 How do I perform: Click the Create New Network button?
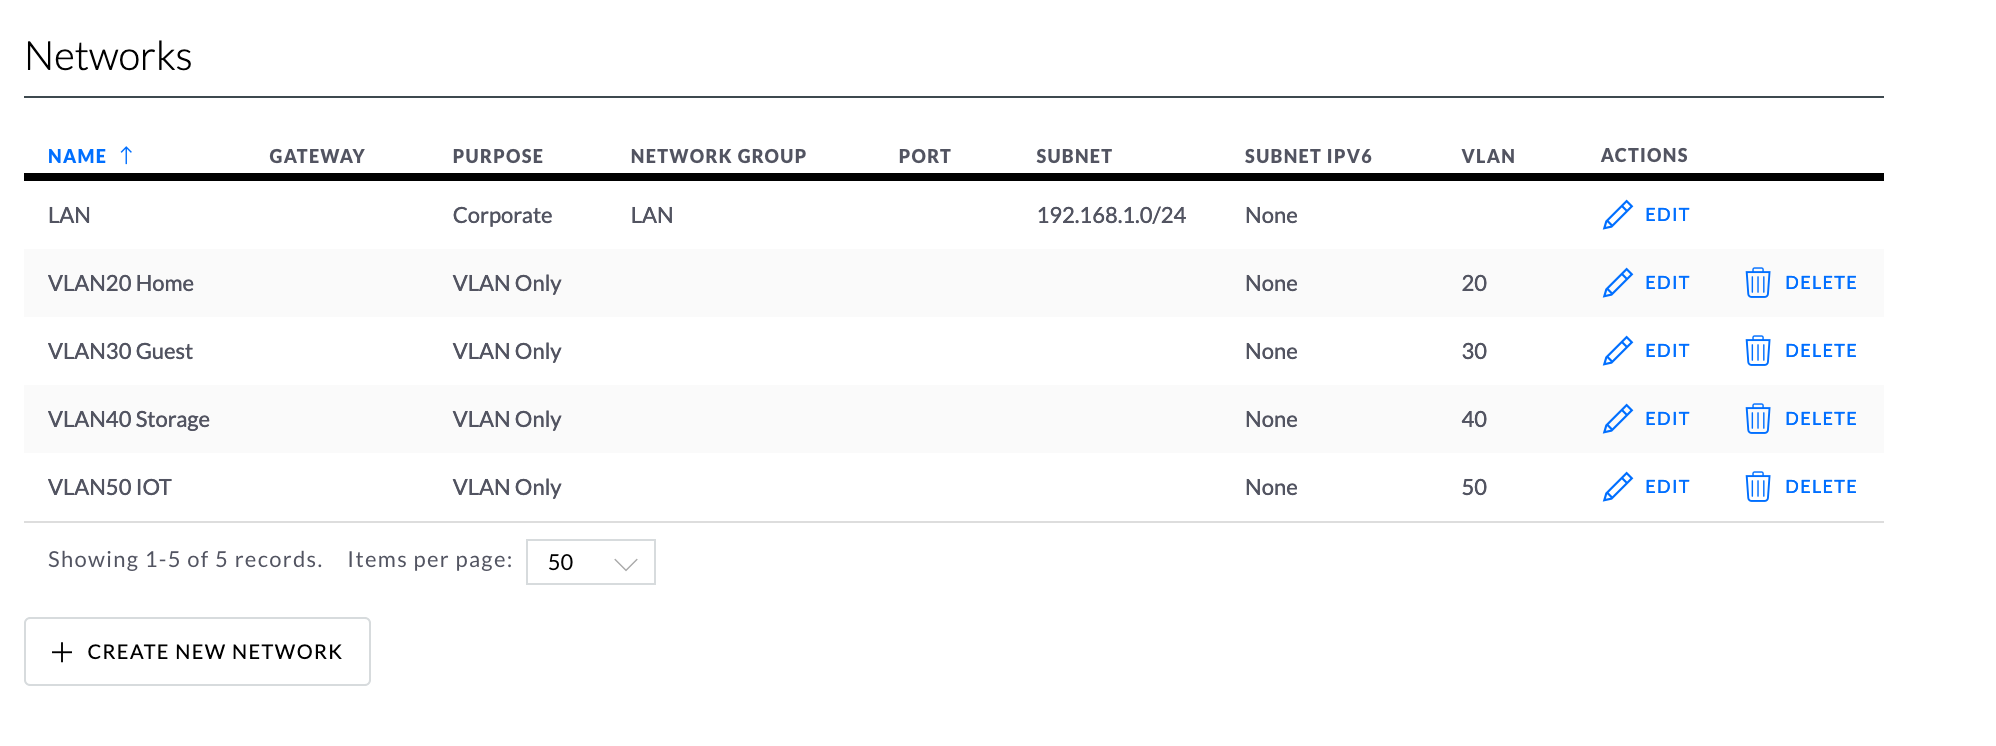coord(197,651)
